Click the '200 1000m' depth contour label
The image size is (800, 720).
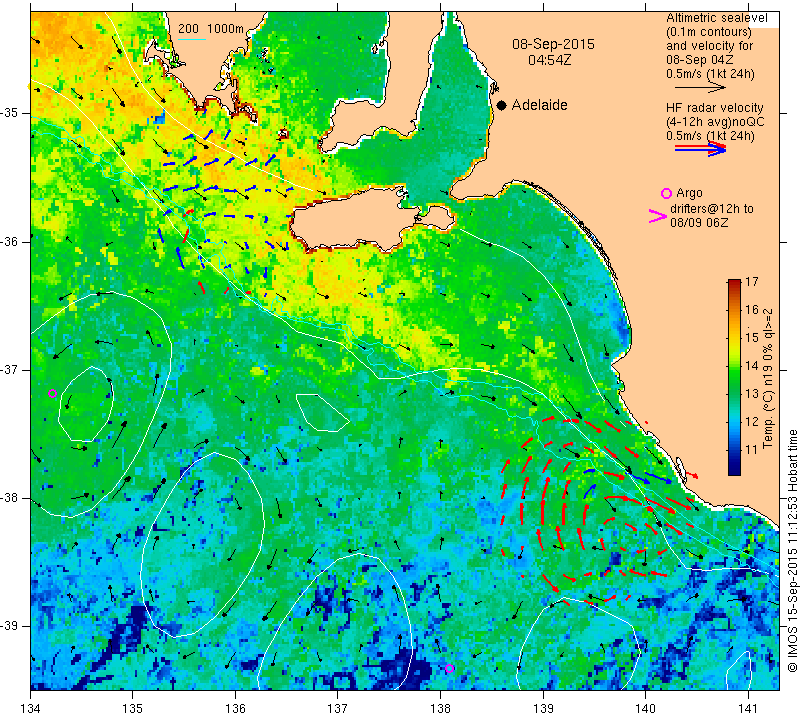point(211,29)
